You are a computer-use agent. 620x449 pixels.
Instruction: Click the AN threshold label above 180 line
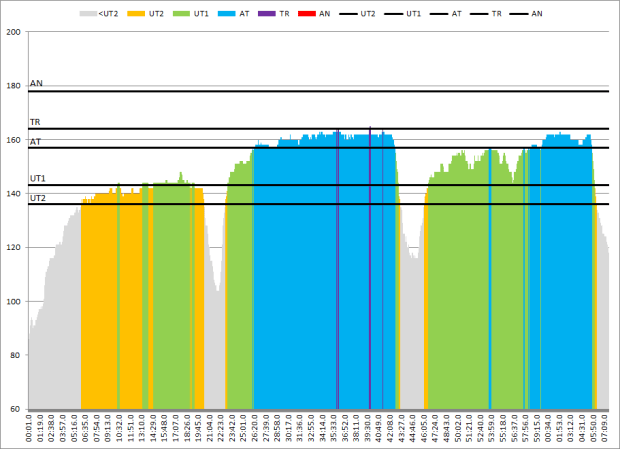(x=36, y=85)
